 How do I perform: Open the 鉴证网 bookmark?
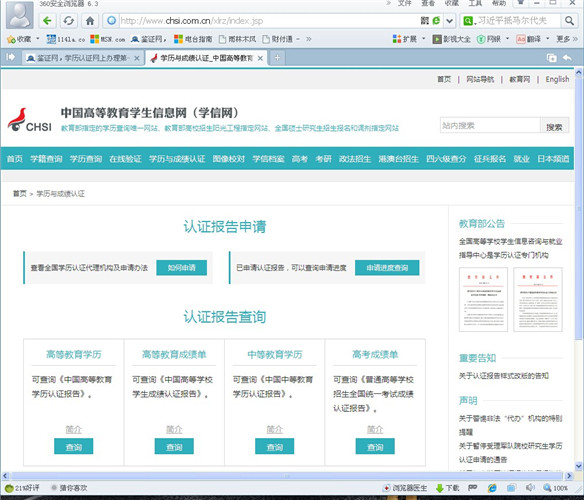(148, 39)
